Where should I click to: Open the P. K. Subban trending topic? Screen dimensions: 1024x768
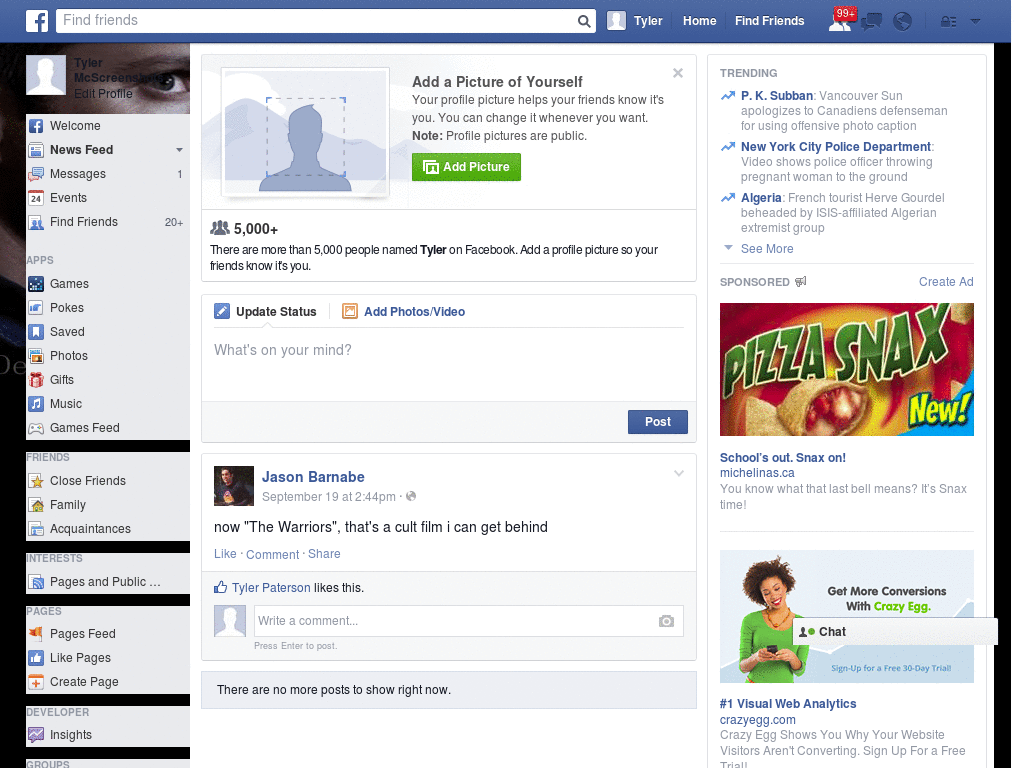click(776, 96)
